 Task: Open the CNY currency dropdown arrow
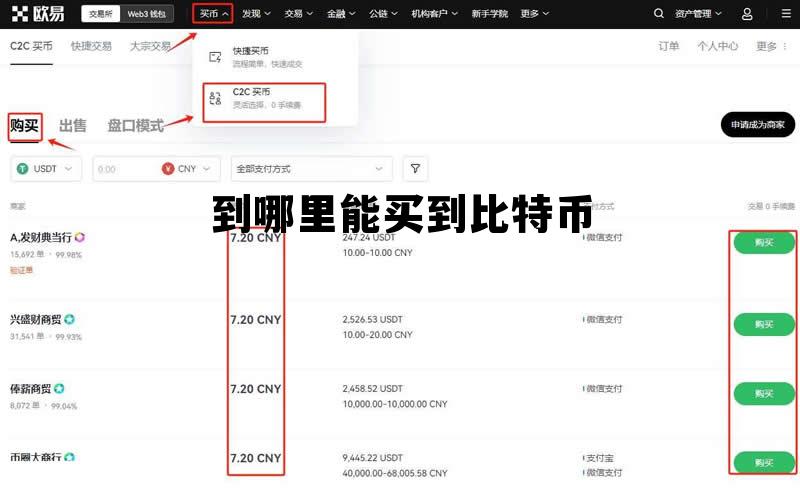pyautogui.click(x=207, y=169)
